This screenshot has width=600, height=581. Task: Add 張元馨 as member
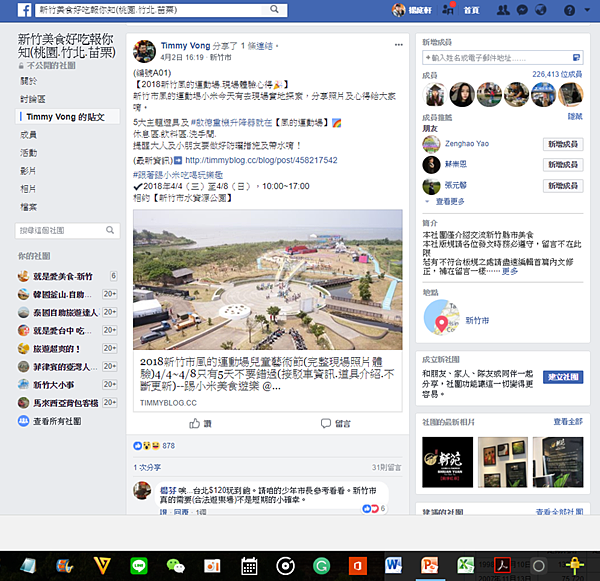(563, 186)
